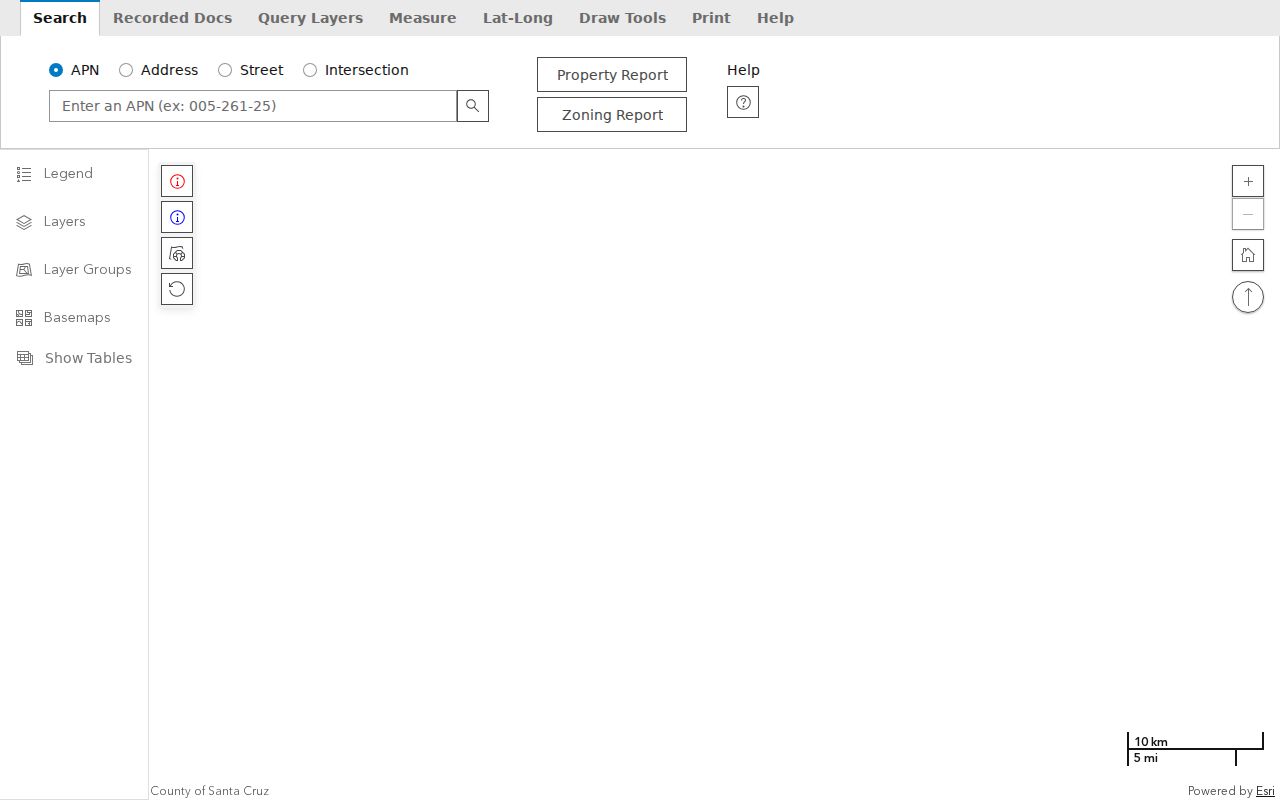Switch to the Recorded Docs tab
Image resolution: width=1280 pixels, height=800 pixels.
[172, 18]
